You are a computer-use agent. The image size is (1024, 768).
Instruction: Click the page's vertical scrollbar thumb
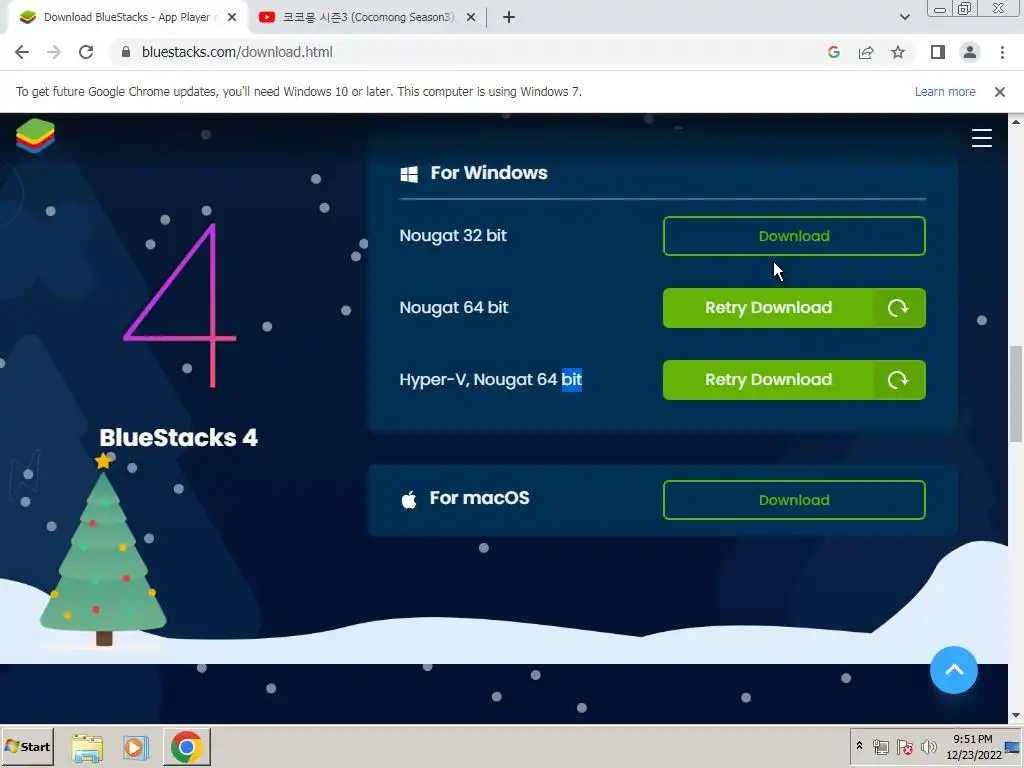1016,394
